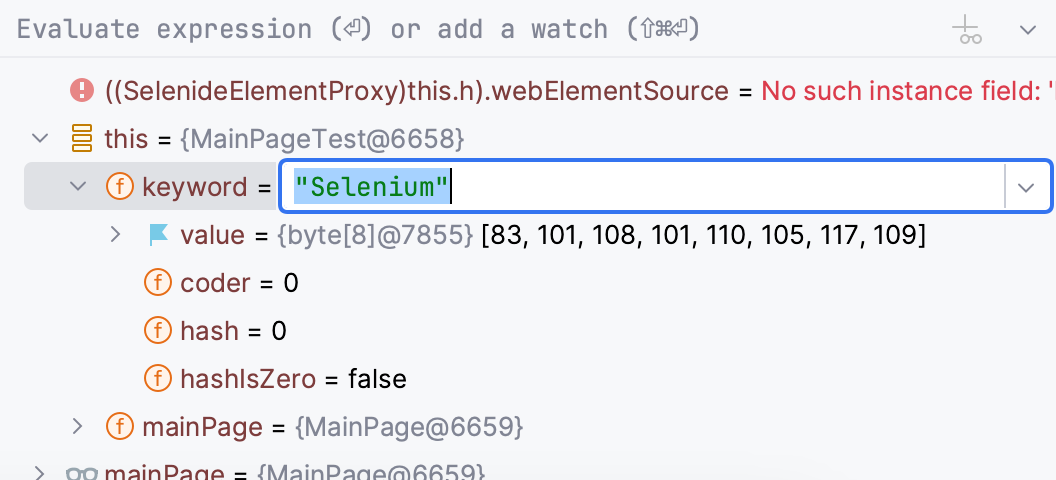Click the 'this' object stack icon
Screen dimensions: 1056x480
coord(81,139)
